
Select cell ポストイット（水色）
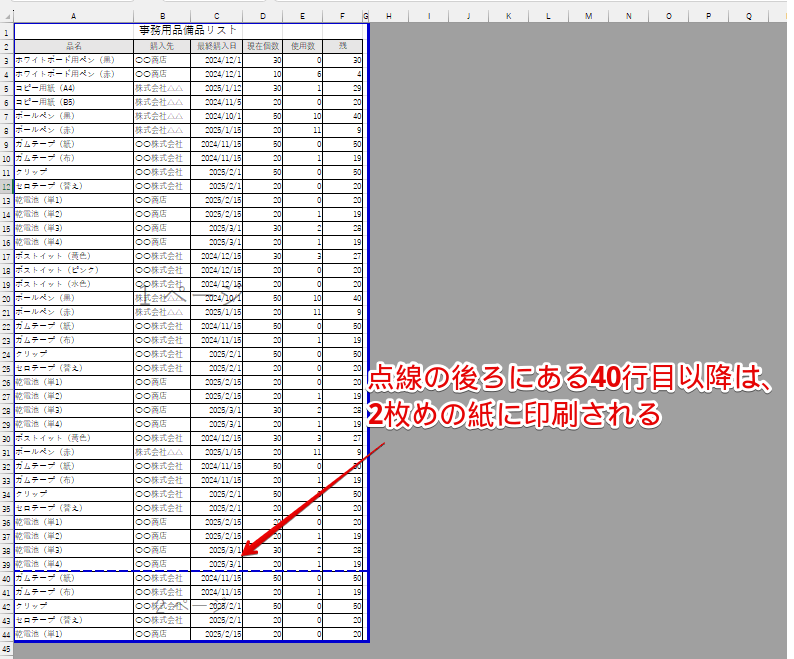pos(74,284)
